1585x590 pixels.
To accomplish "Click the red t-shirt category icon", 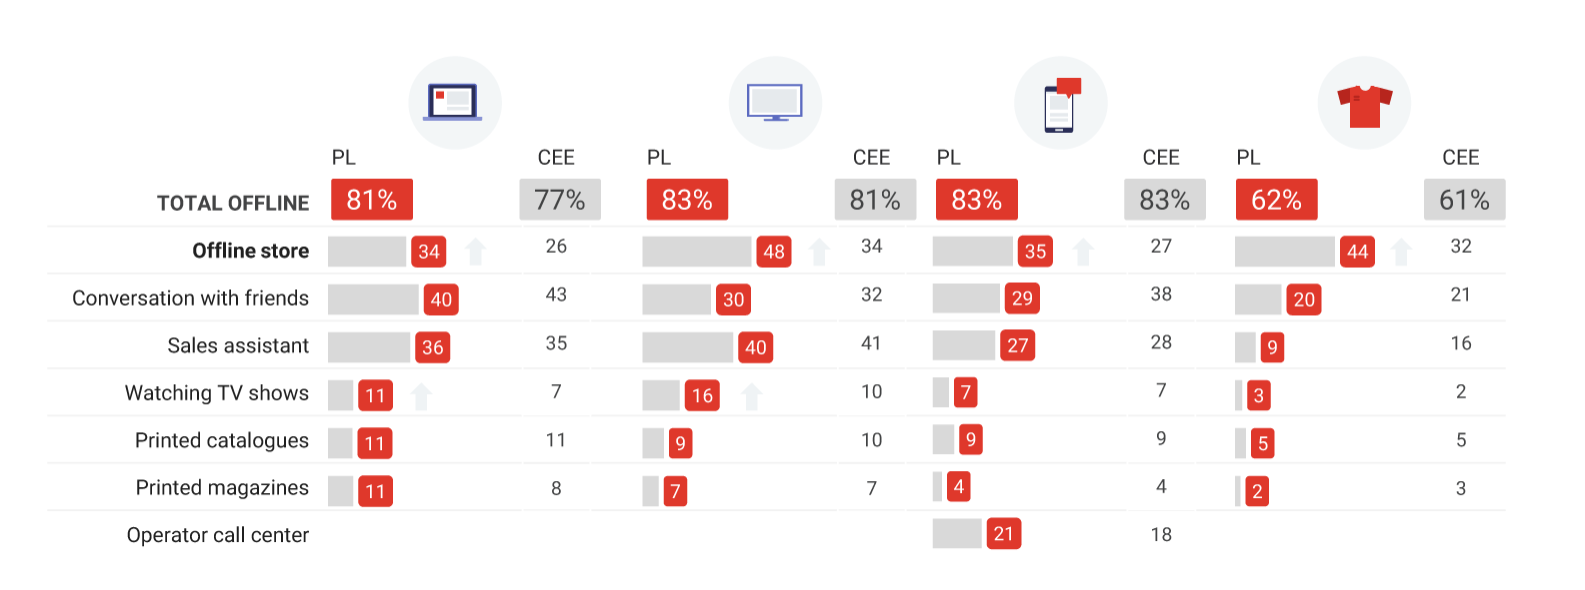I will pyautogui.click(x=1364, y=103).
